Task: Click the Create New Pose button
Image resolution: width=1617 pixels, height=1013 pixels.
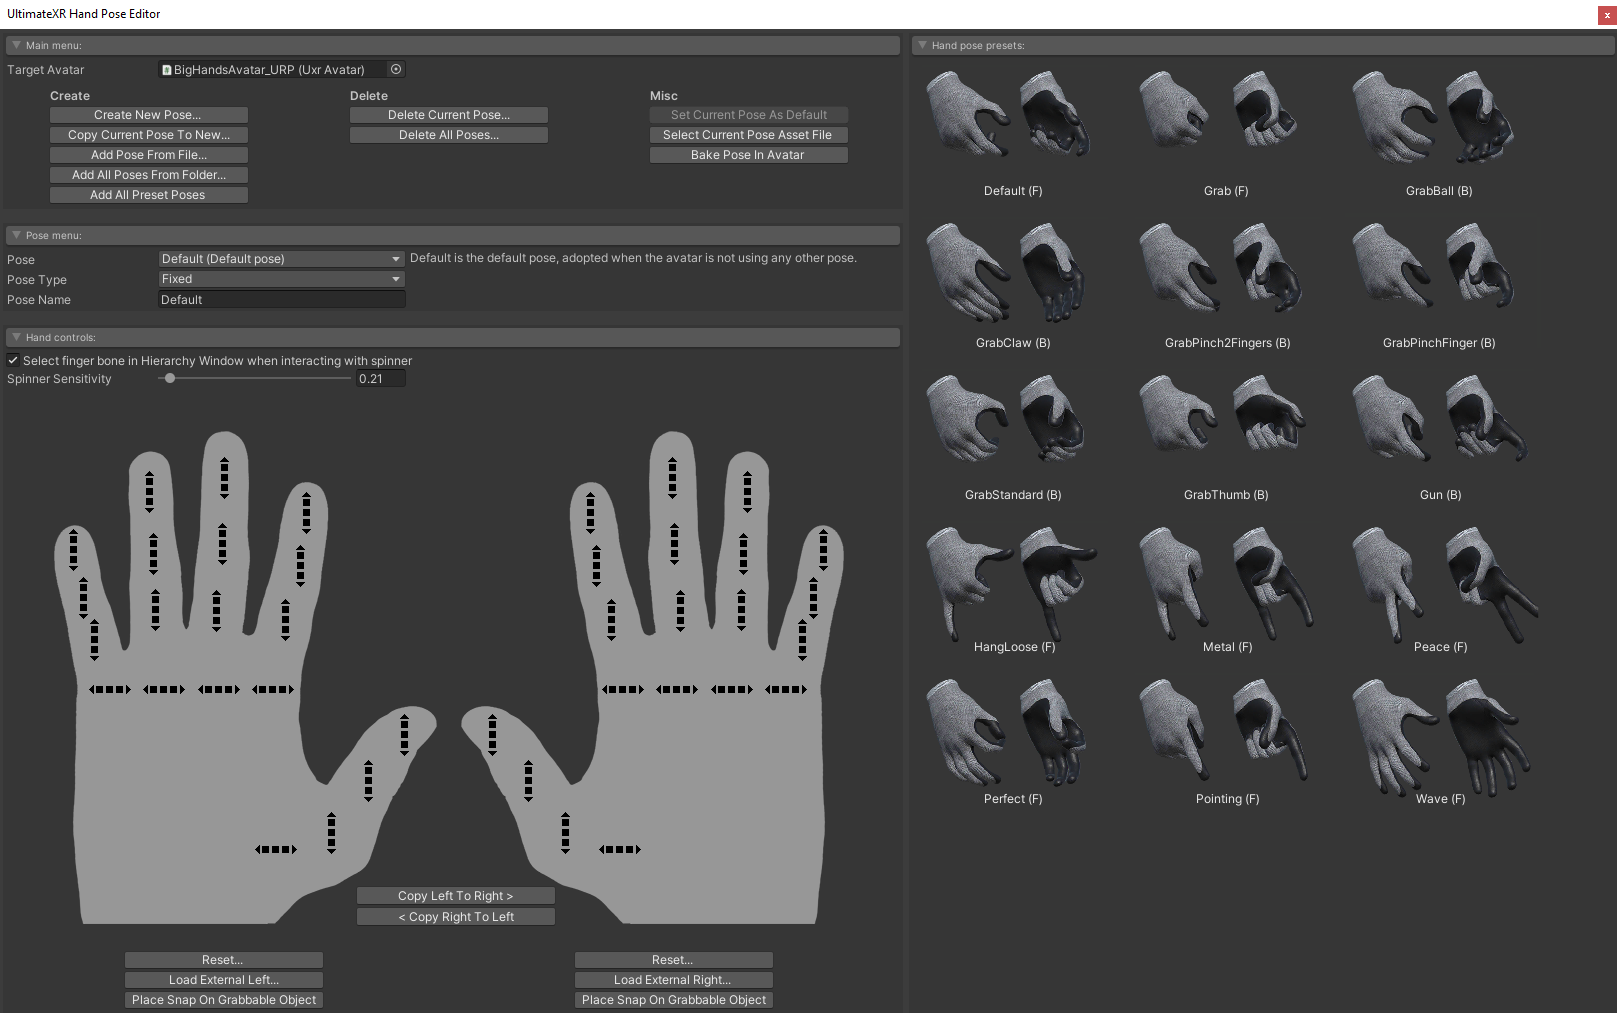Action: coord(149,115)
